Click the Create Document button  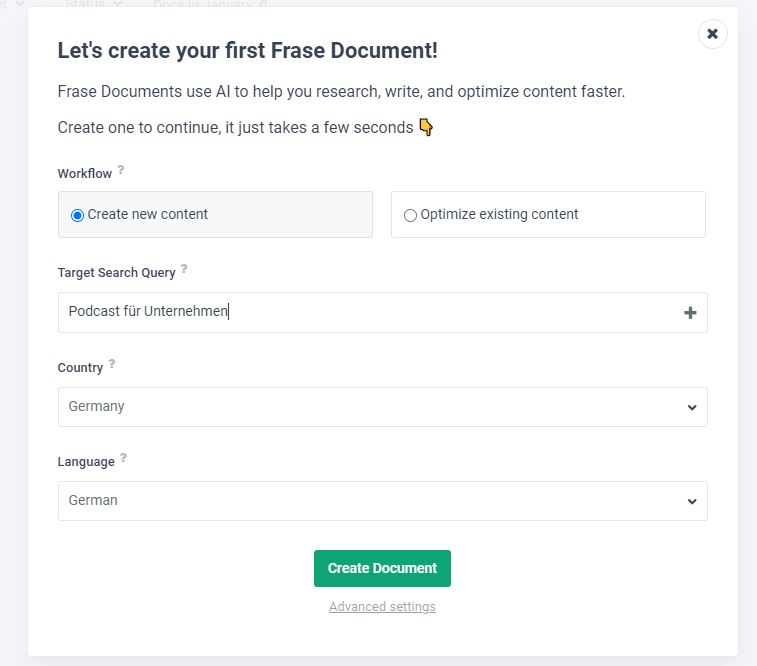point(382,569)
